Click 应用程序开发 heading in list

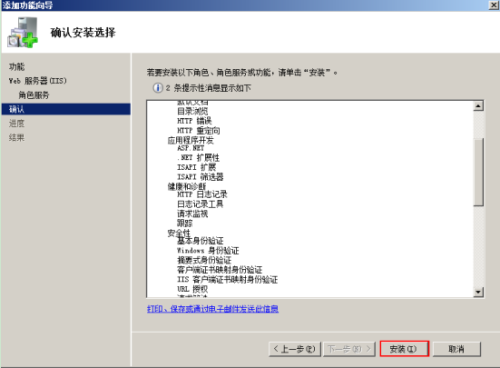(x=190, y=140)
